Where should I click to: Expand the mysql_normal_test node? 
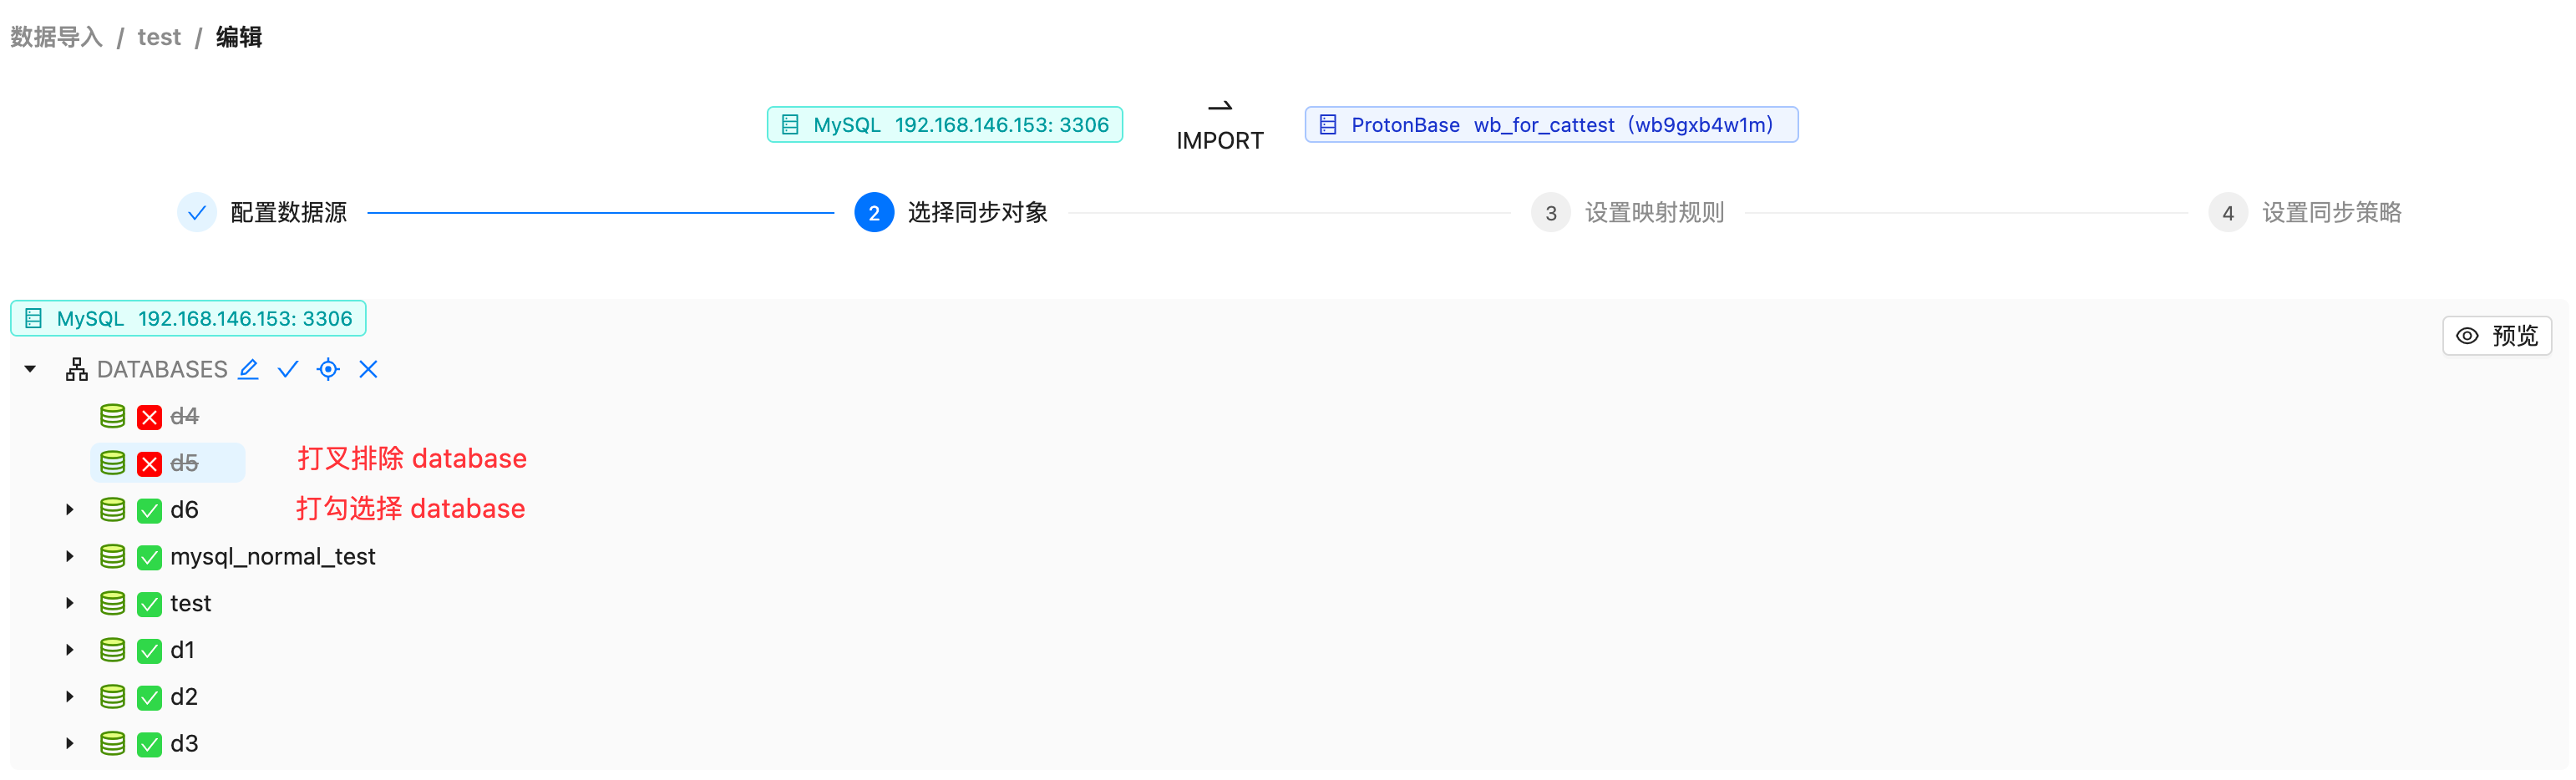click(69, 556)
